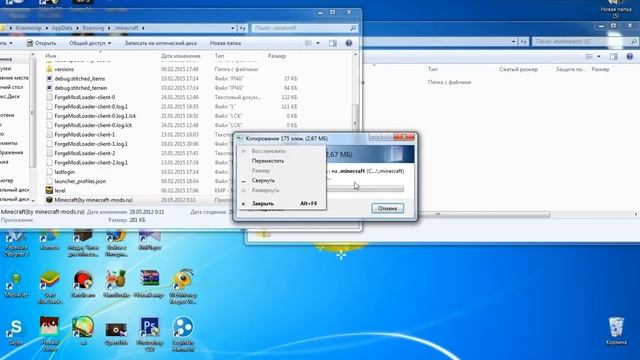Viewport: 640px width, 360px height.
Task: Select the Папка с файлами row in archive window
Action: pos(449,82)
